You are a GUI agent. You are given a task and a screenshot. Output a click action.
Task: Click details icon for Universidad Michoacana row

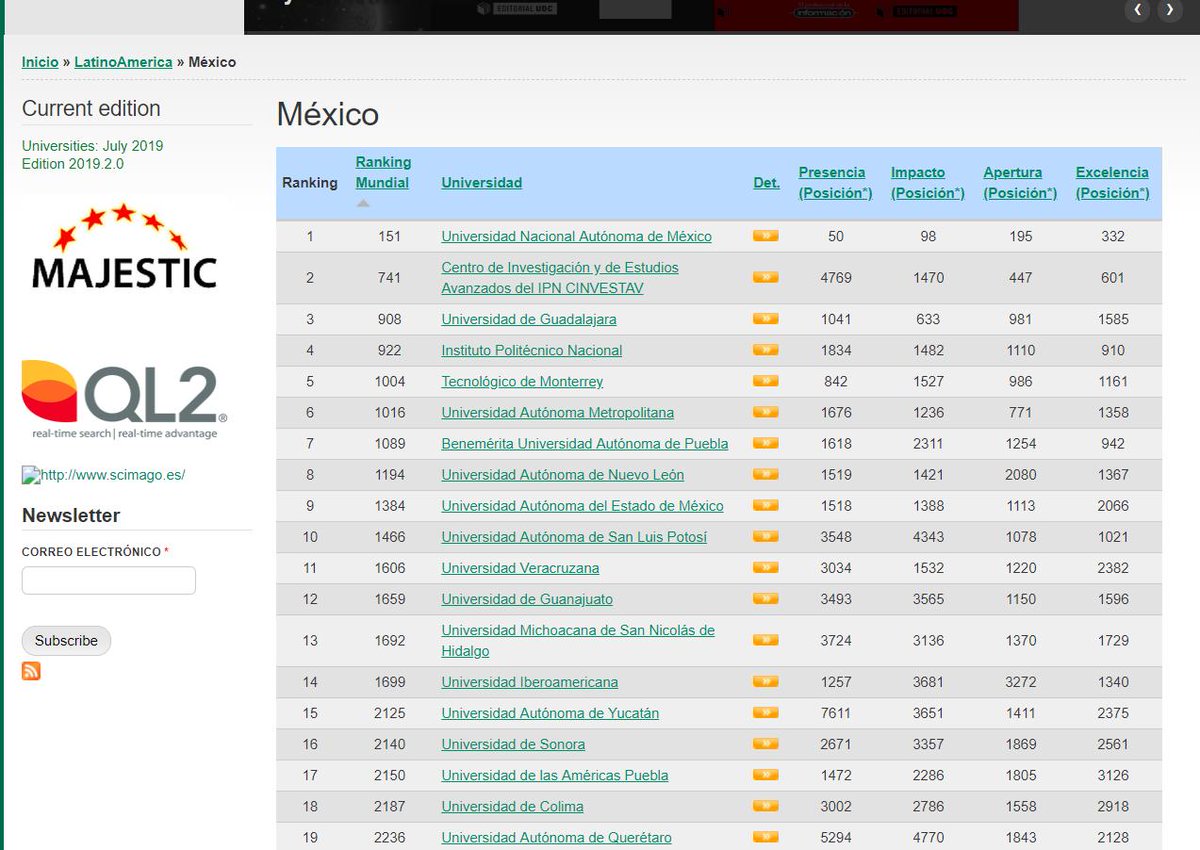click(766, 640)
